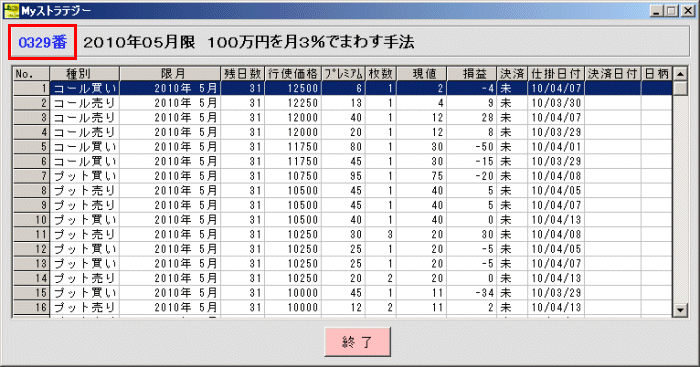This screenshot has height=367, width=700.
Task: Maximize the Myストラテジー window
Action: tap(671, 11)
